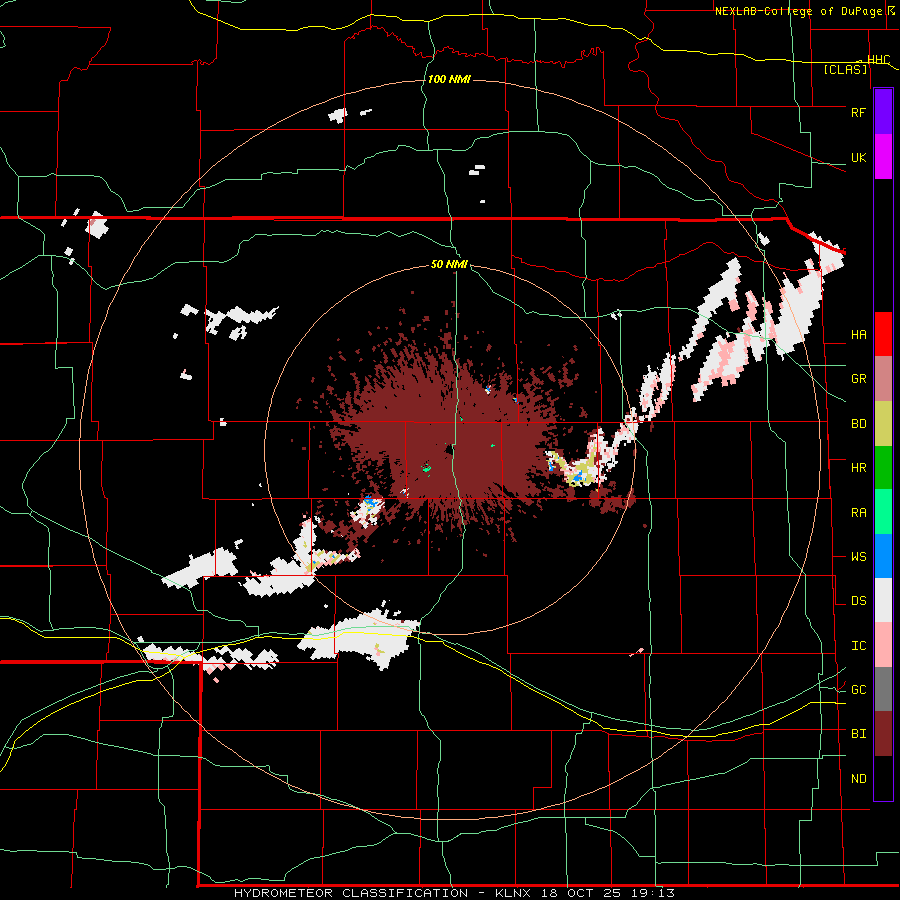This screenshot has height=900, width=900.
Task: Click the GR legend label
Action: pos(858,379)
